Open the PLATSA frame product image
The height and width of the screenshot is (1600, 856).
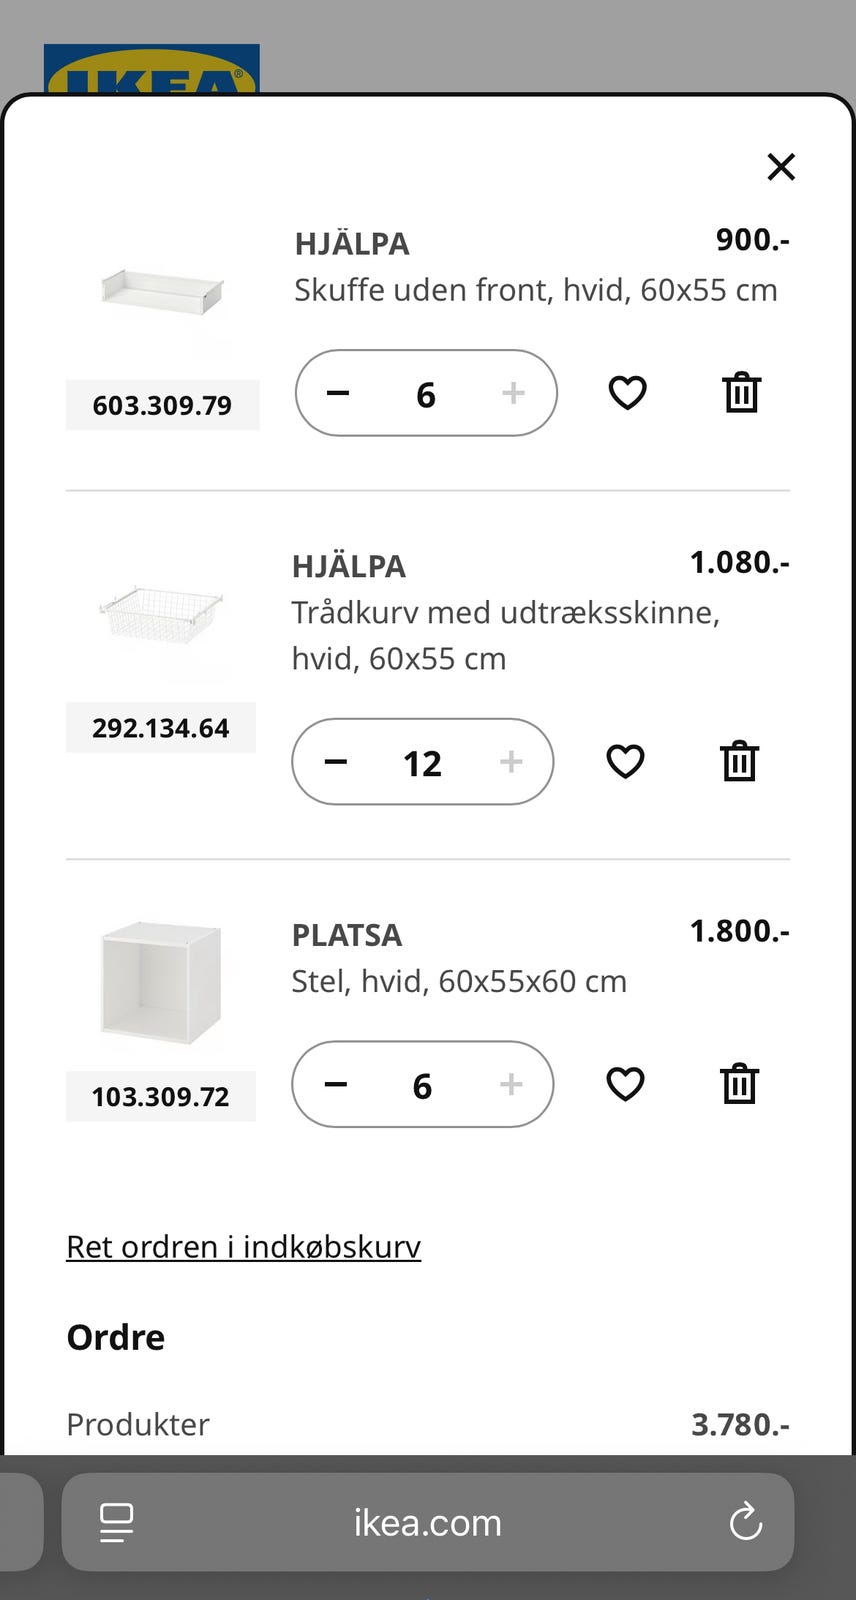click(x=160, y=982)
